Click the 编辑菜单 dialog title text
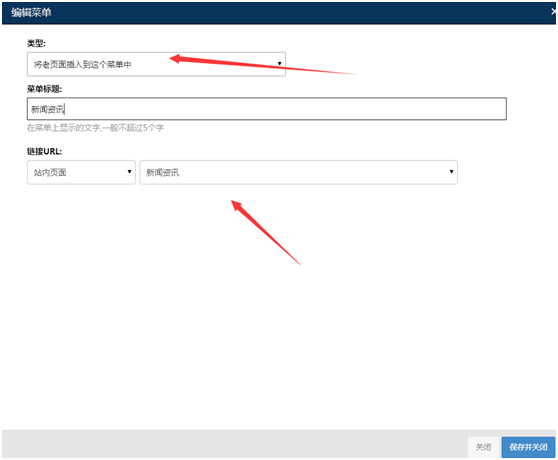This screenshot has width=558, height=460. [31, 12]
